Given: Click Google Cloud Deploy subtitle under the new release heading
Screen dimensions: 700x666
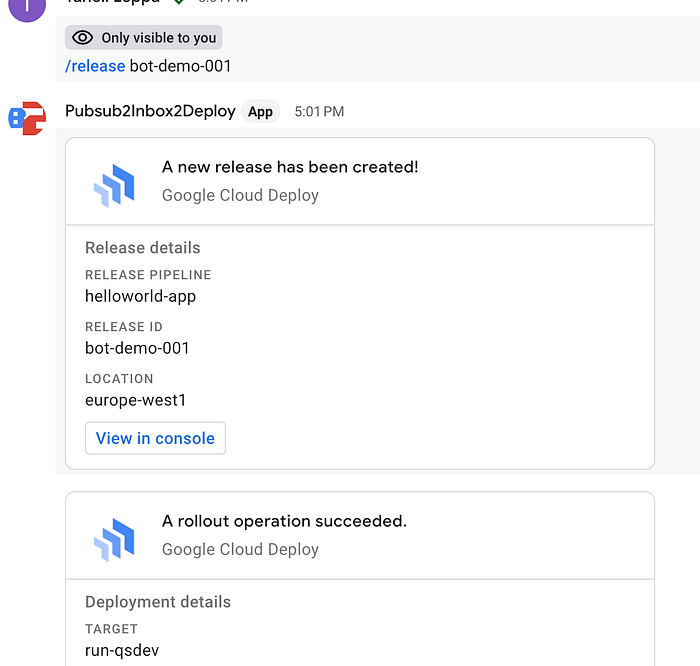Looking at the screenshot, I should pyautogui.click(x=240, y=195).
